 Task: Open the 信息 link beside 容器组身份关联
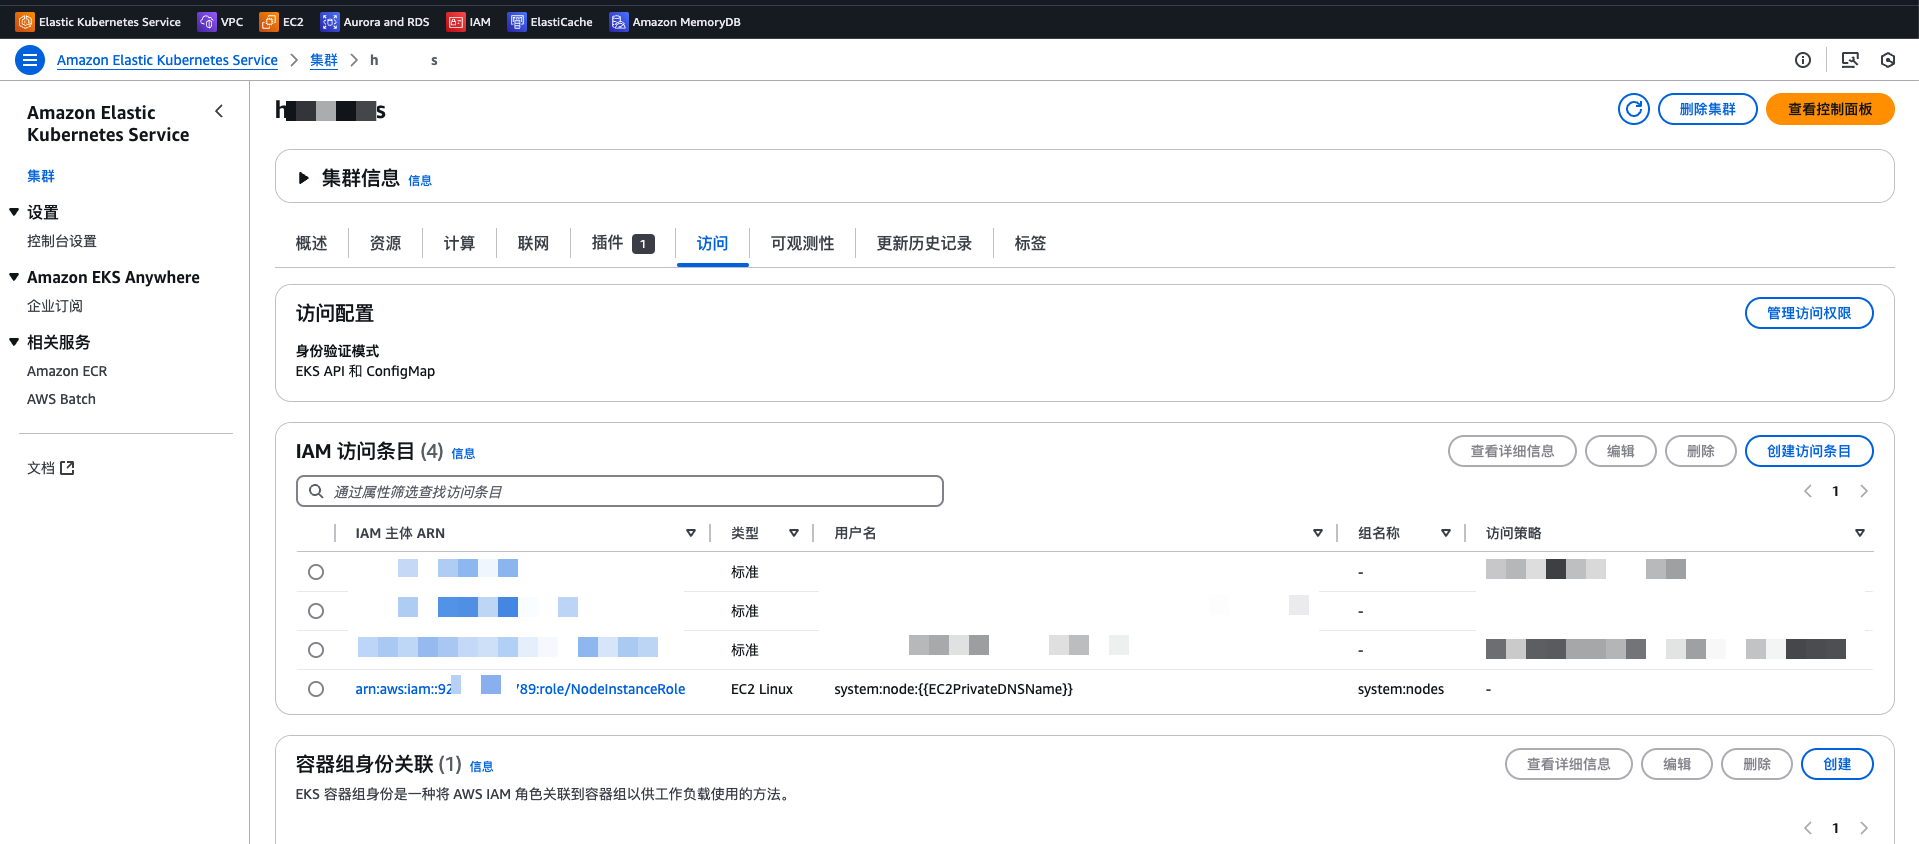point(481,766)
